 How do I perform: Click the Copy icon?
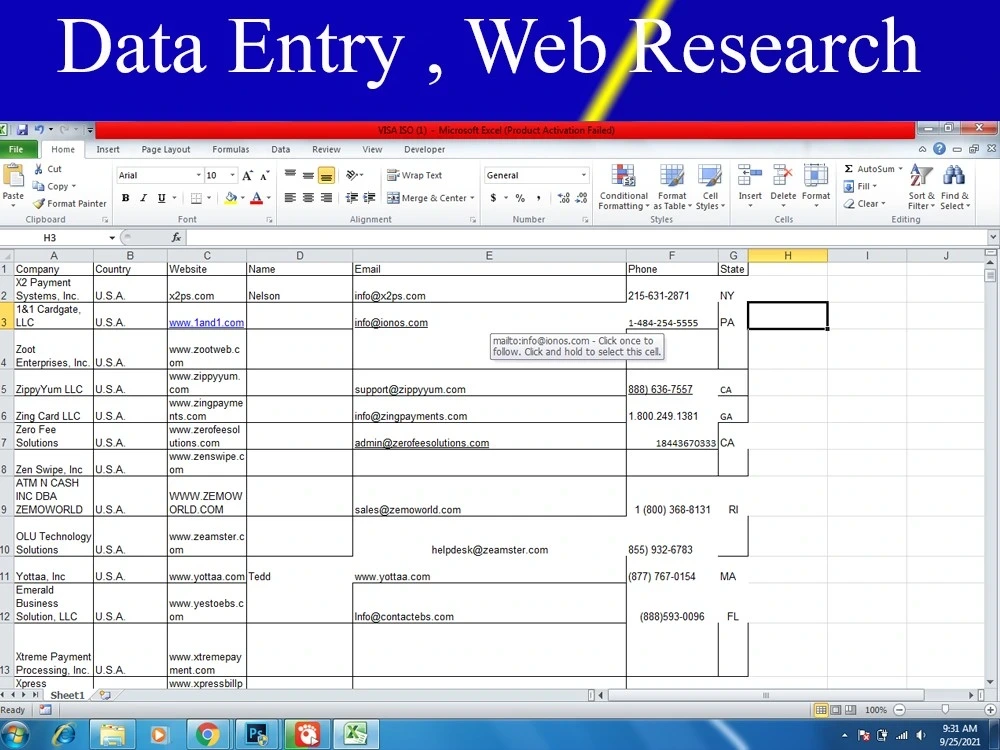coord(38,186)
